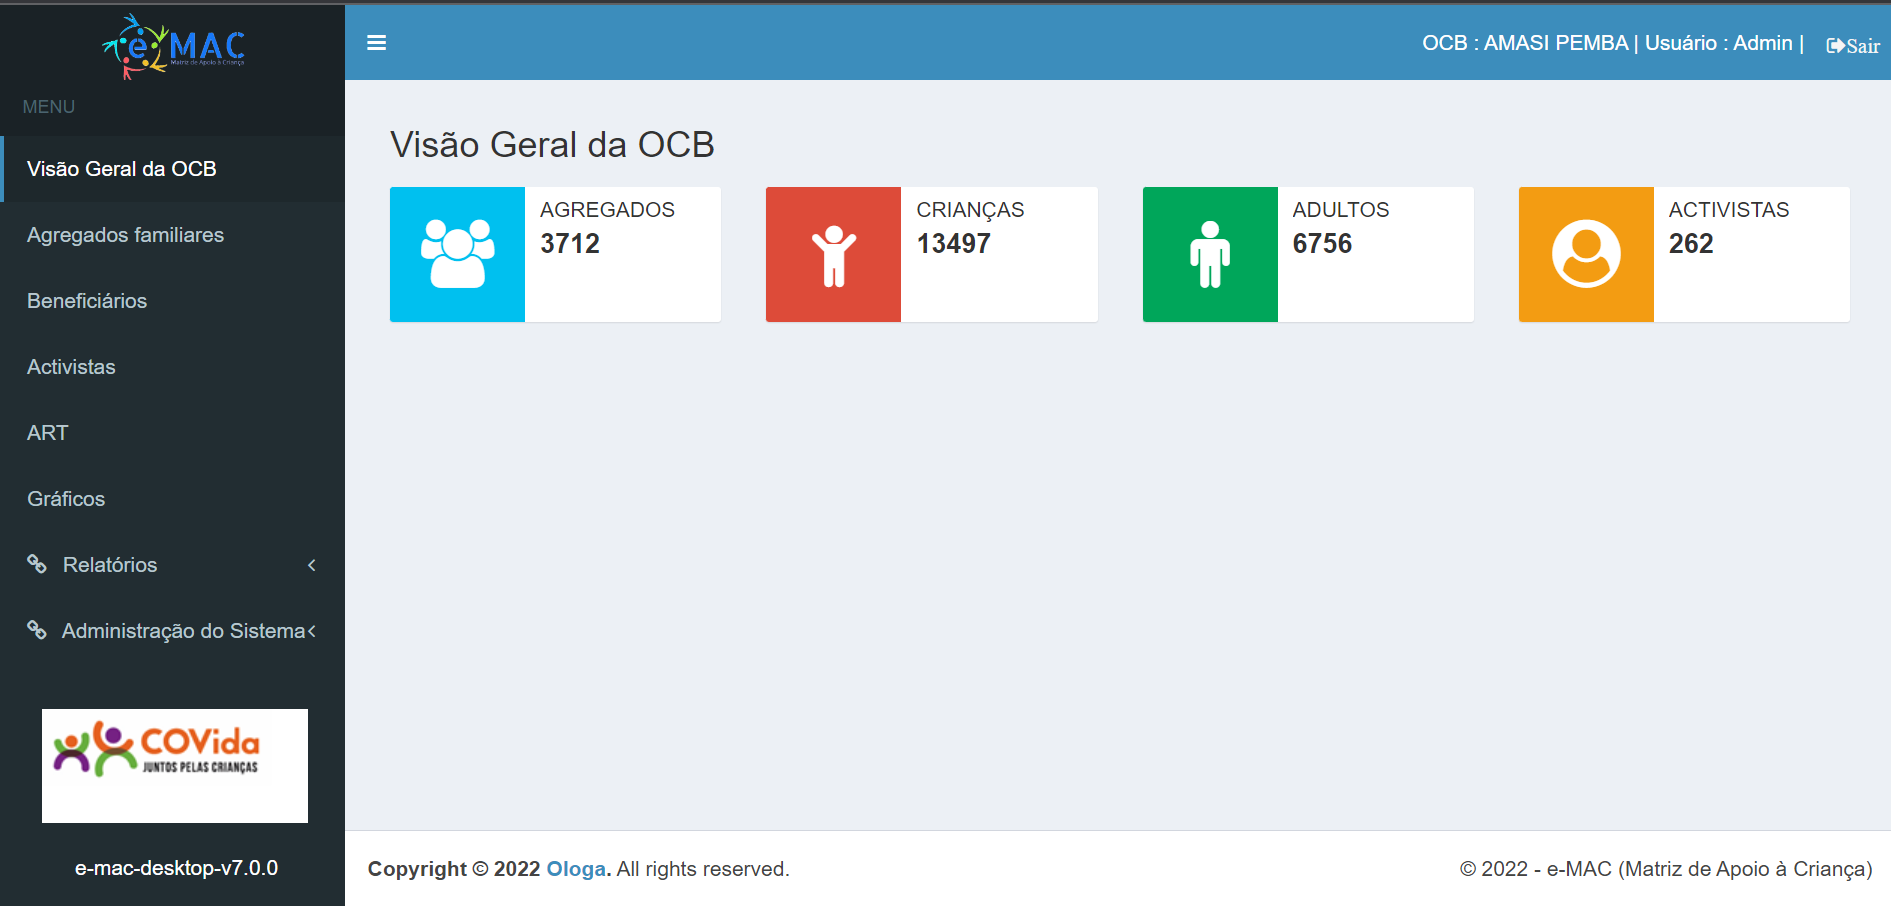Follow the Ologa footer link
The width and height of the screenshot is (1891, 906).
[x=576, y=869]
